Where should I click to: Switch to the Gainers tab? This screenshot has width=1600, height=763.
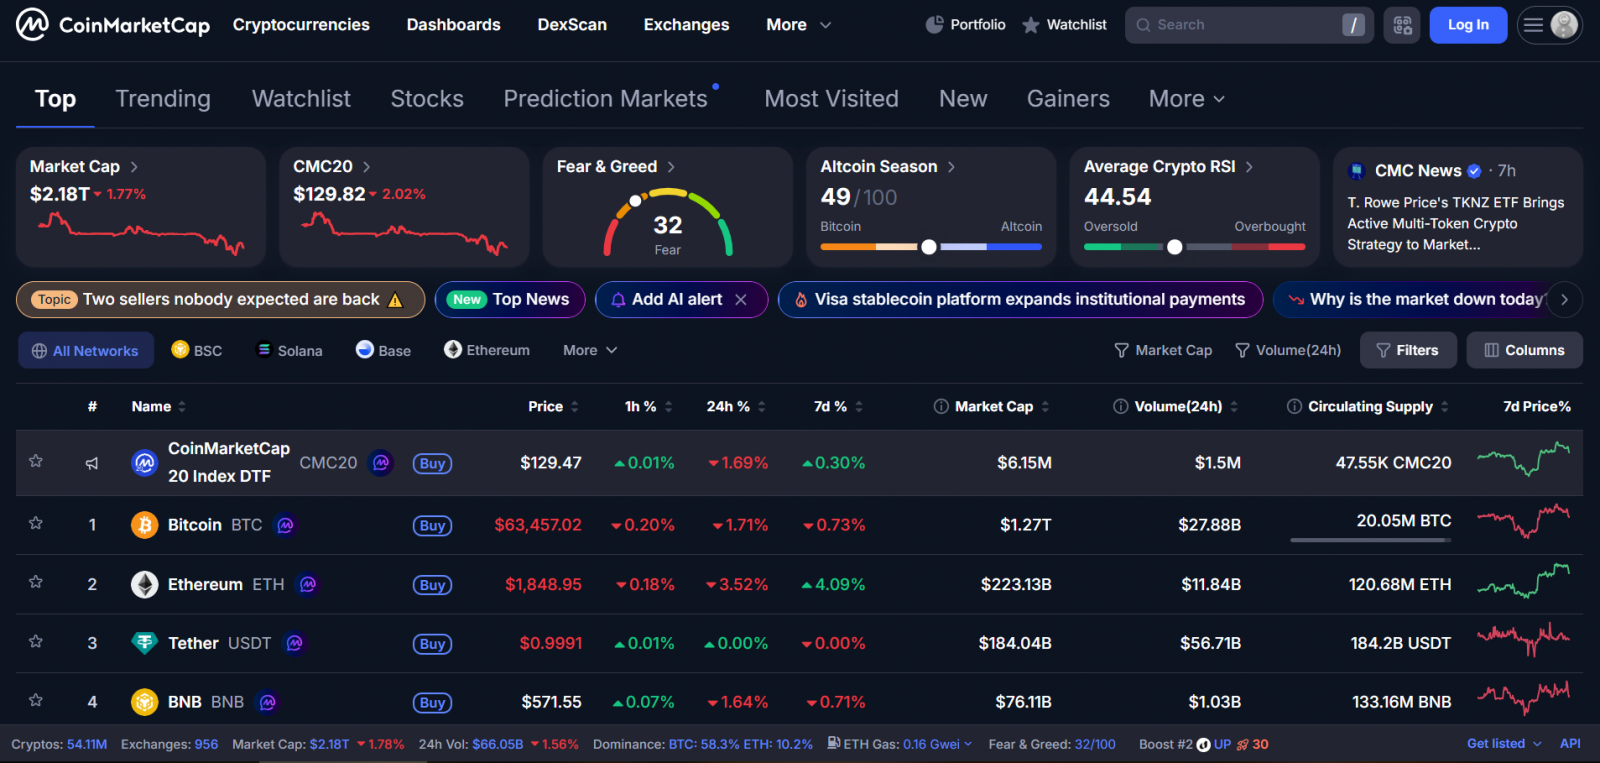click(1068, 99)
